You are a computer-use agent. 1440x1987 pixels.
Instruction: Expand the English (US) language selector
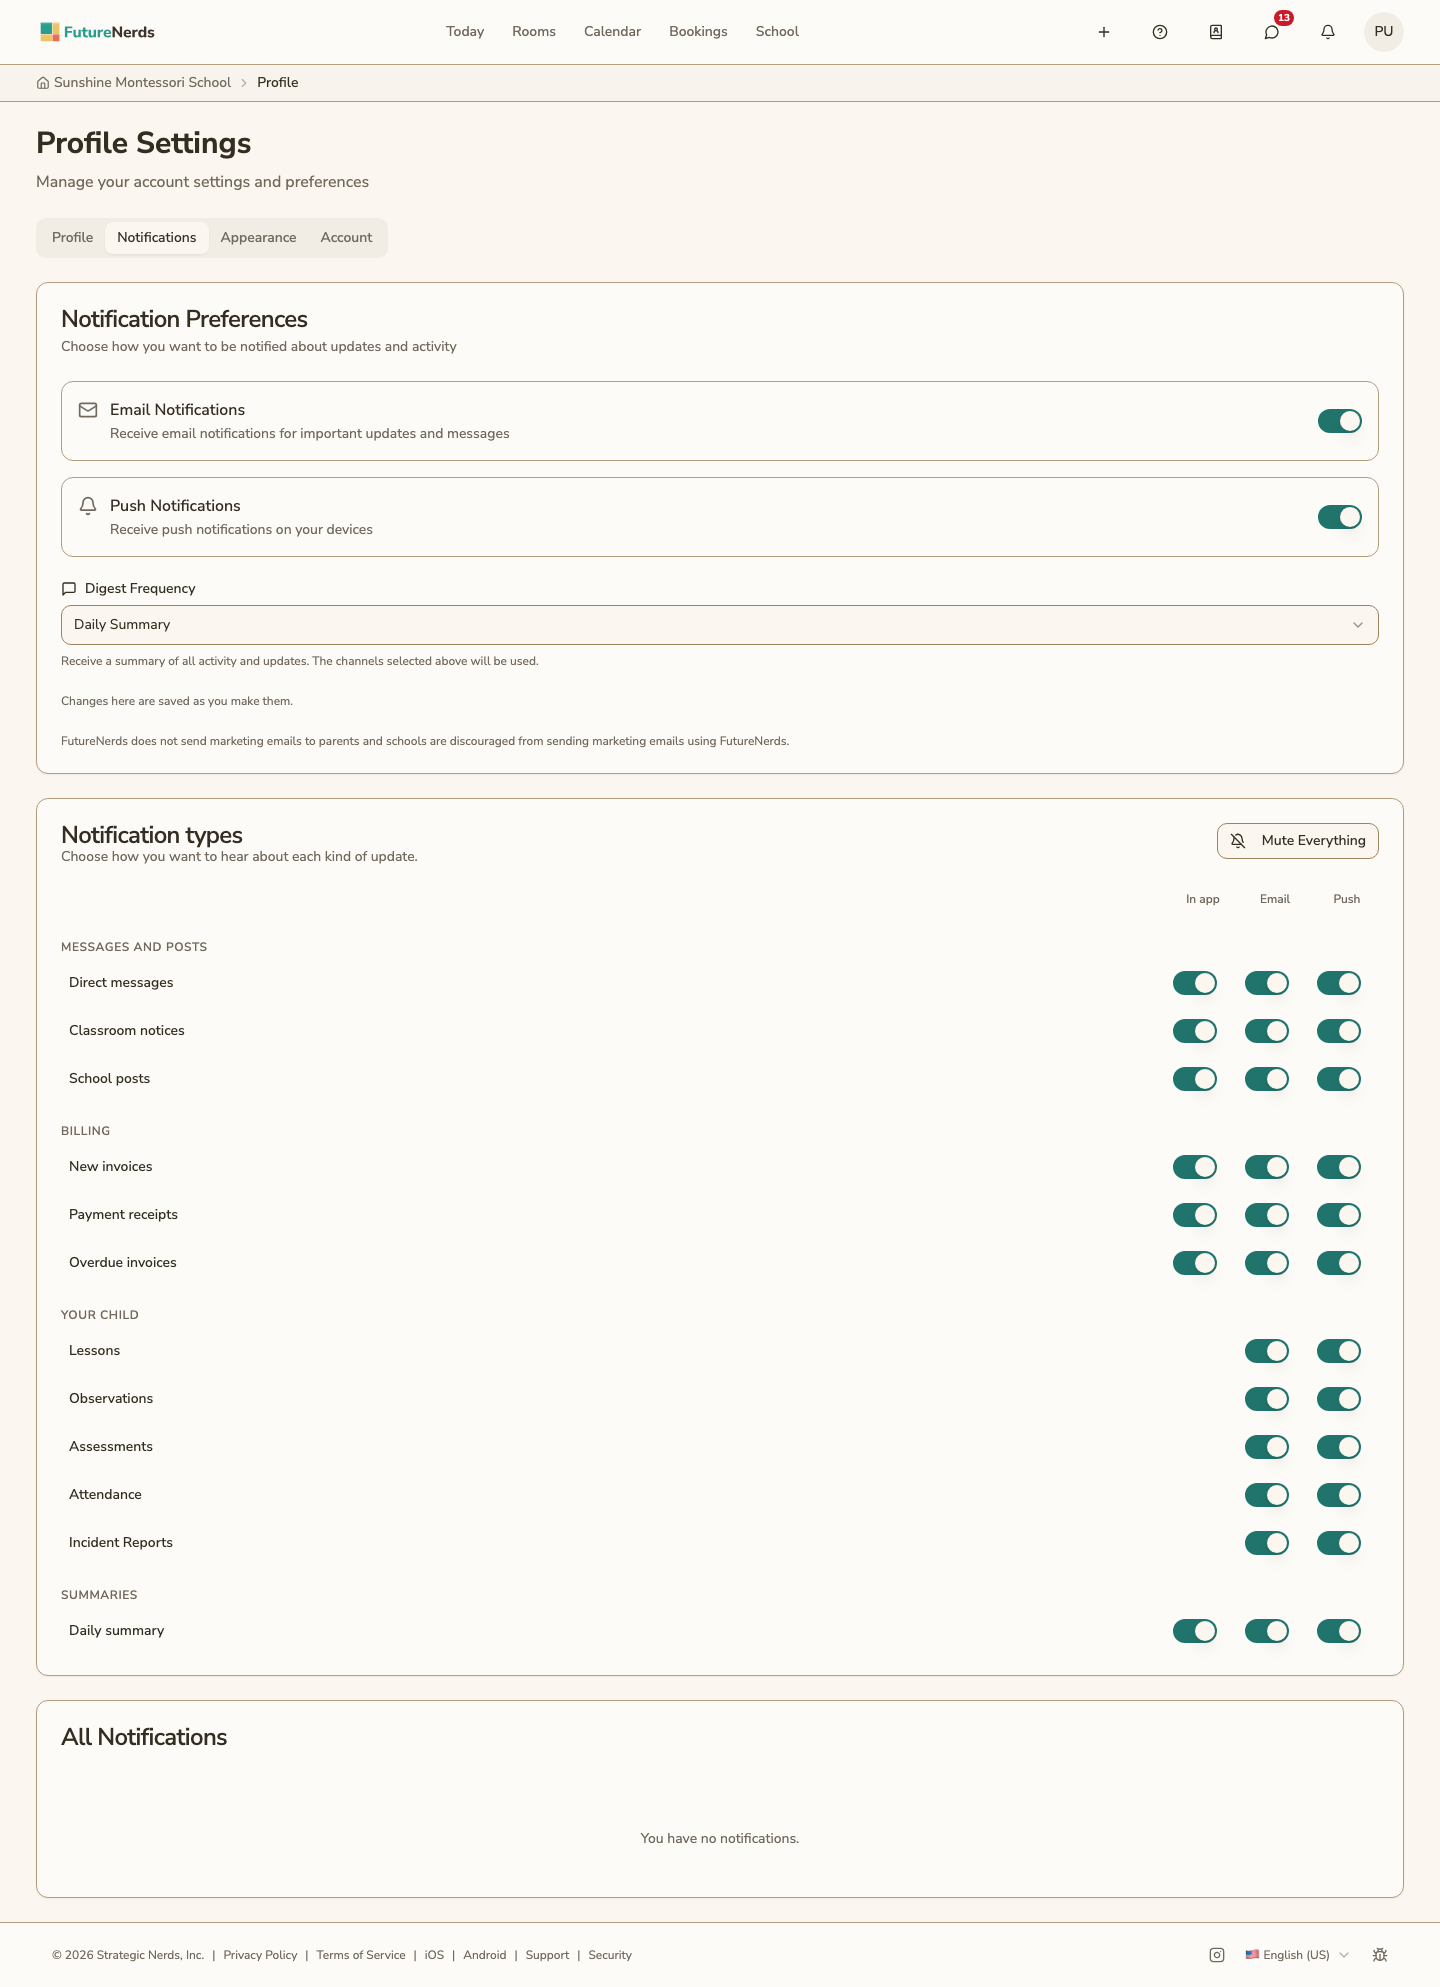(1297, 1955)
